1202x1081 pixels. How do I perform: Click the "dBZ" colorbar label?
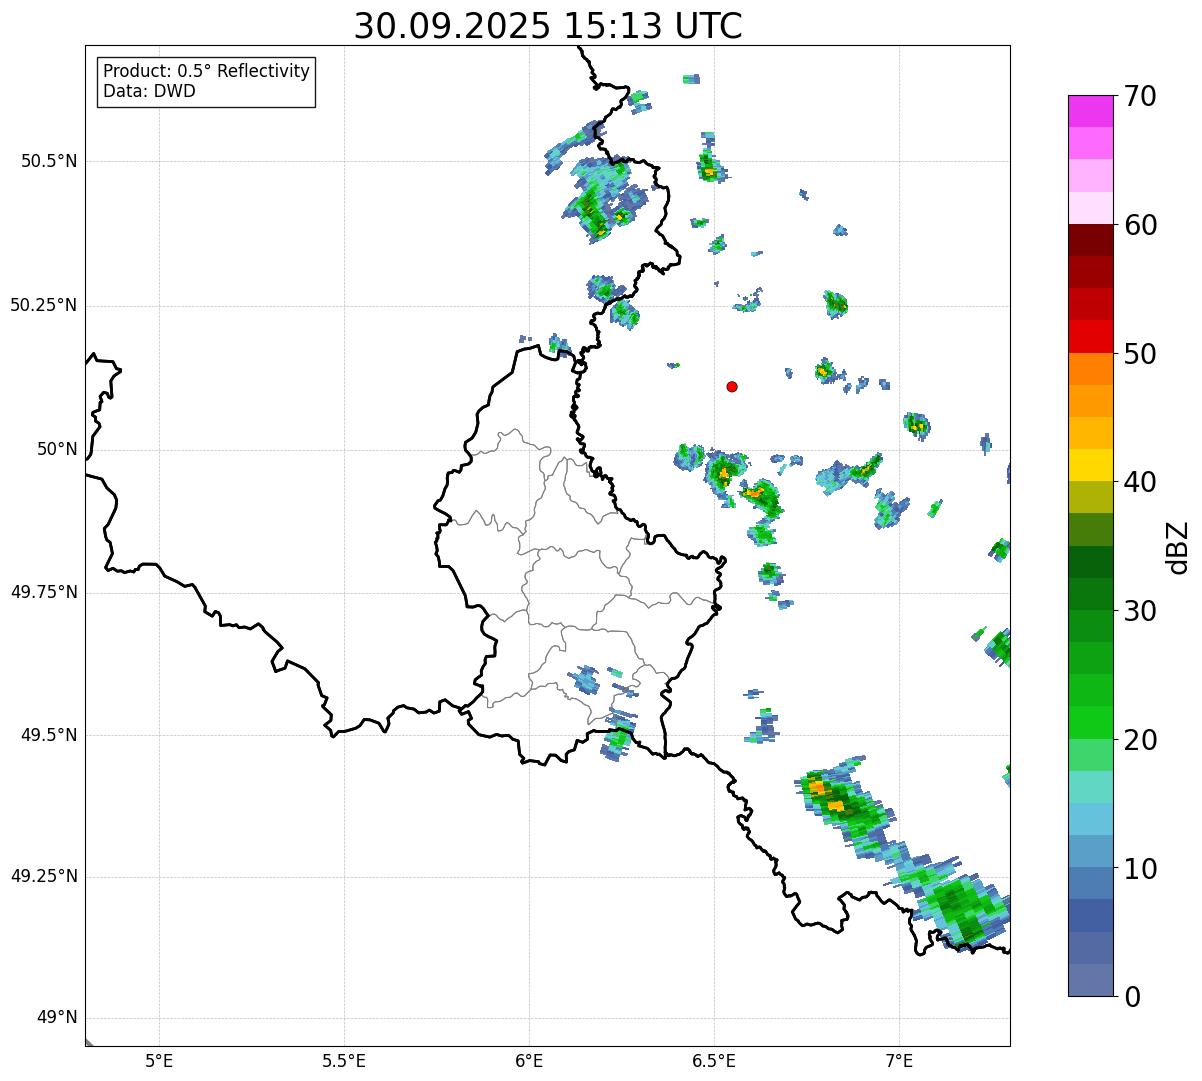(x=1177, y=547)
